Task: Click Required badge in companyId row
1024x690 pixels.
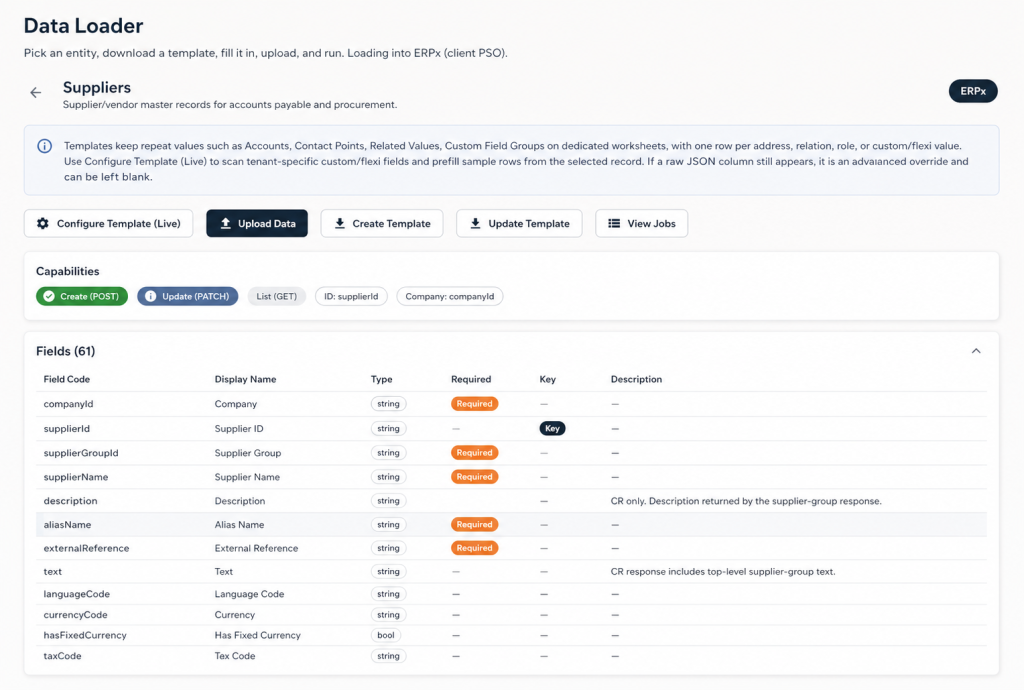Action: coord(475,404)
